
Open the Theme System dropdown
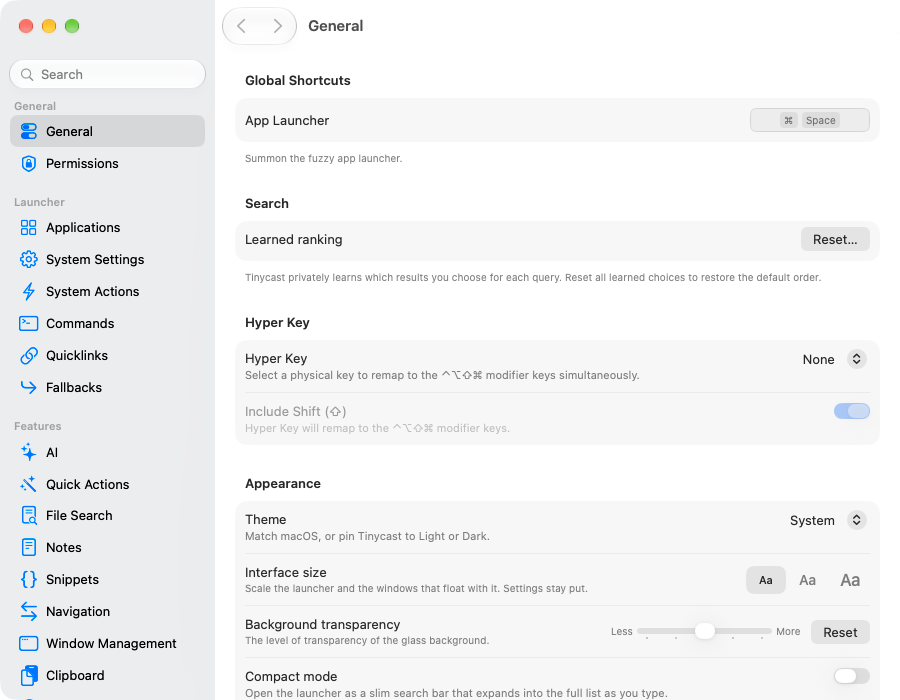pyautogui.click(x=828, y=520)
